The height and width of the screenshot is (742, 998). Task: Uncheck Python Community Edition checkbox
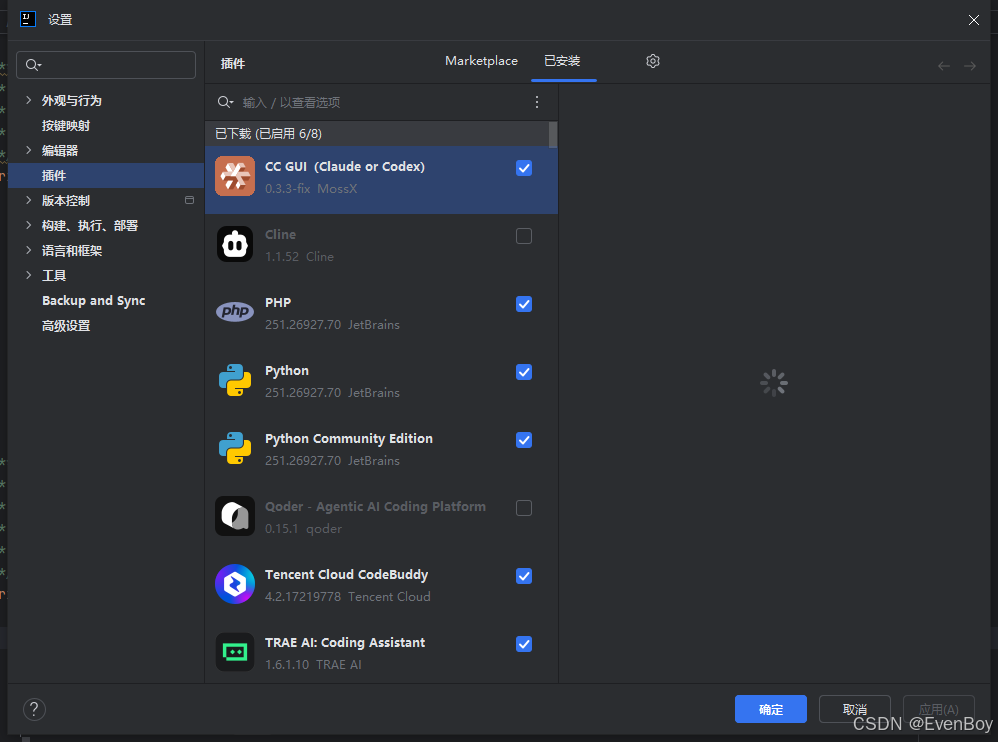524,440
